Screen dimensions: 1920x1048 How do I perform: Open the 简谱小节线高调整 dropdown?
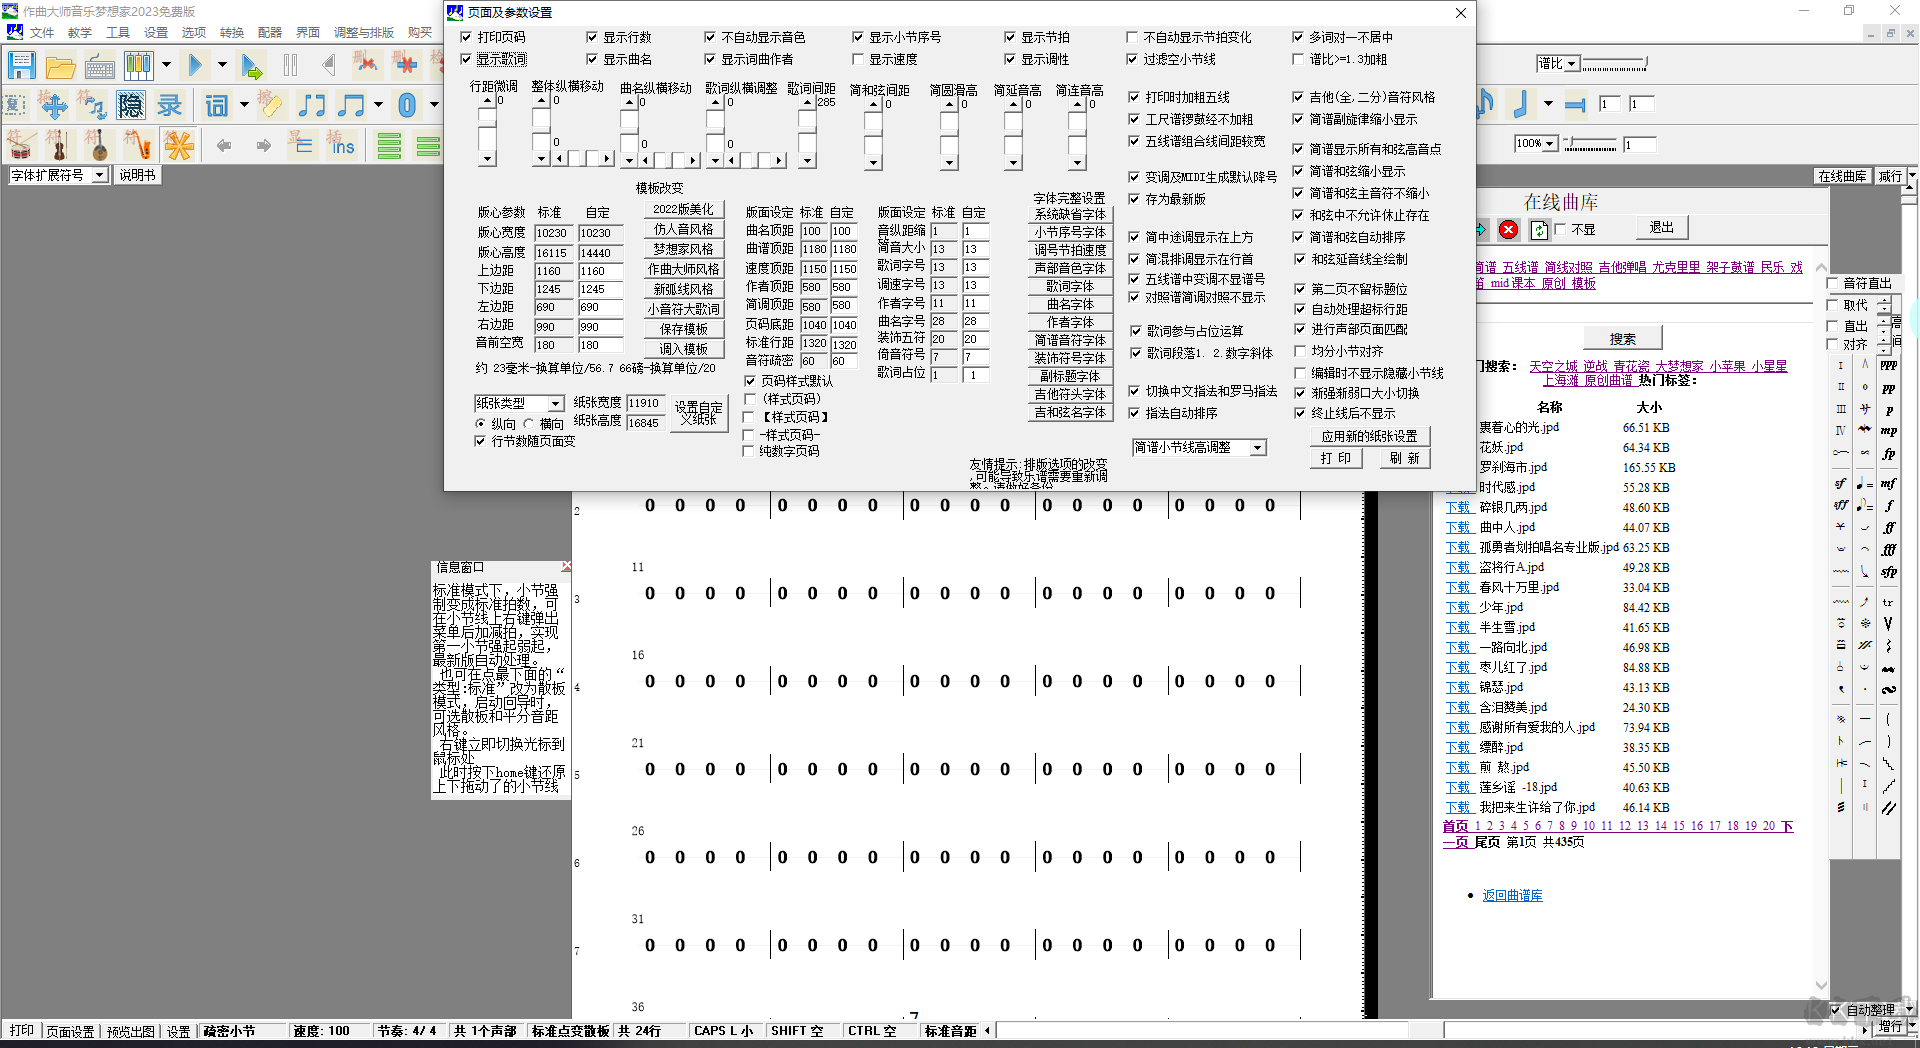[x=1258, y=447]
